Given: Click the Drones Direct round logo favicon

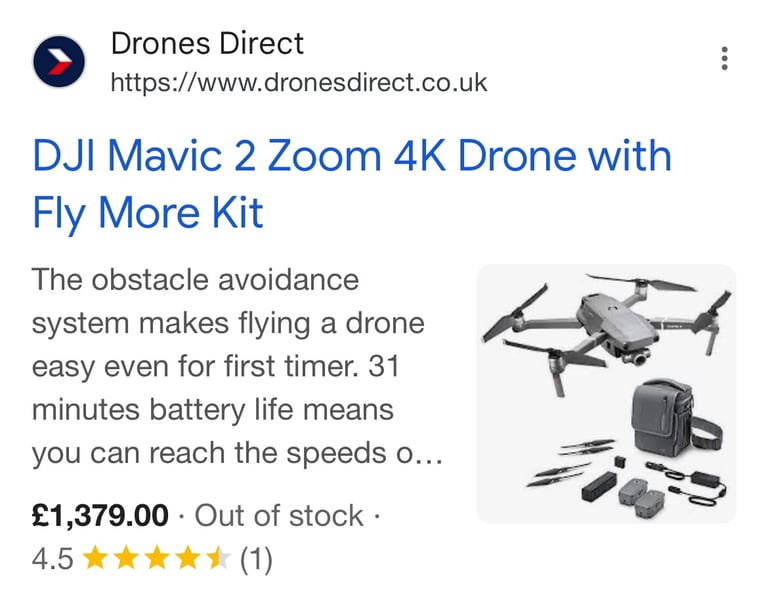Looking at the screenshot, I should pyautogui.click(x=59, y=61).
